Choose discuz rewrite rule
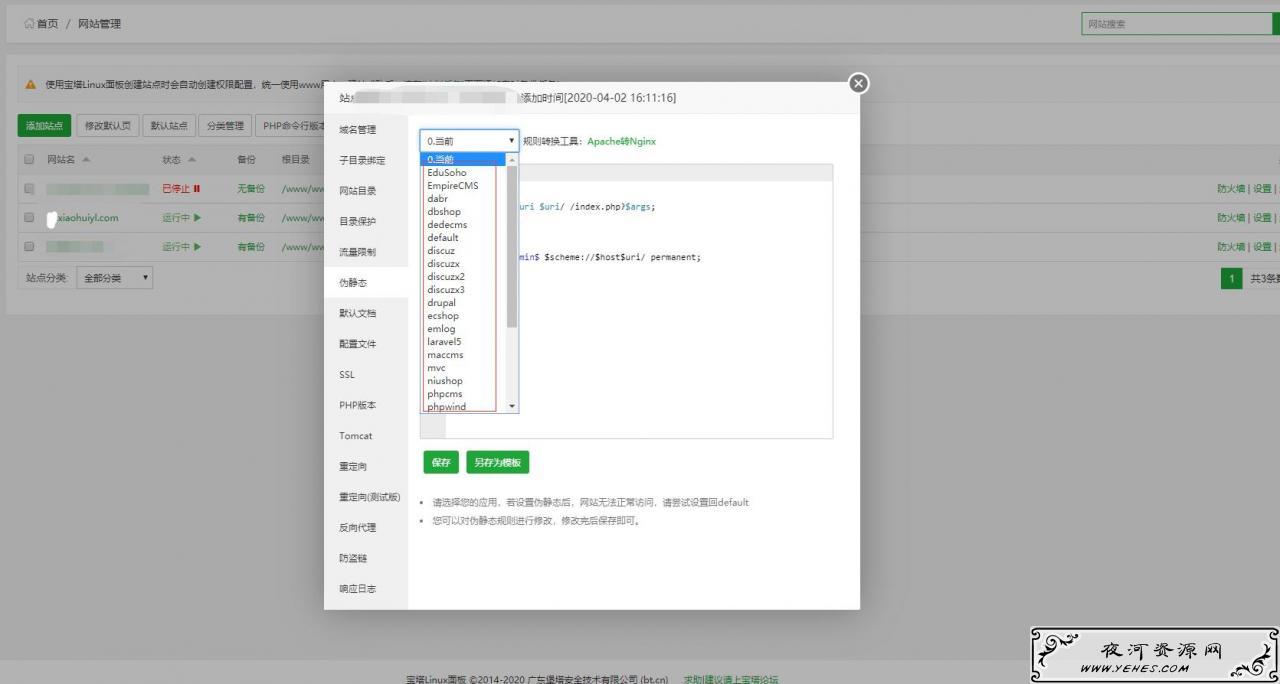The width and height of the screenshot is (1280, 684). click(464, 250)
